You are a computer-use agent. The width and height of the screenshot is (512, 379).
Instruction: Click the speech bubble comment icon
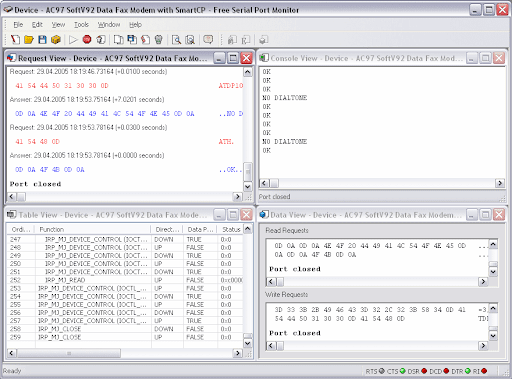[x=208, y=40]
